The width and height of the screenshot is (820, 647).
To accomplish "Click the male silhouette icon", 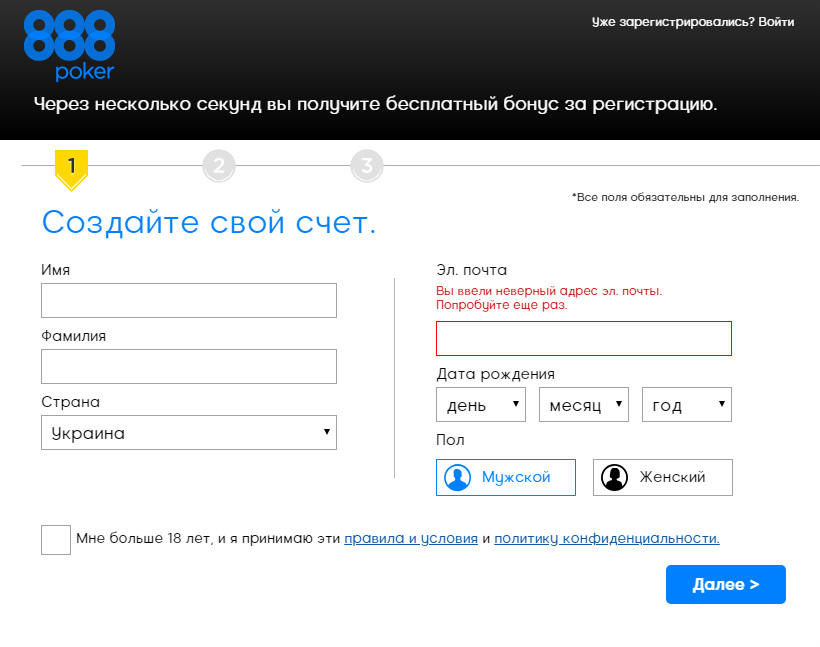I will (458, 477).
